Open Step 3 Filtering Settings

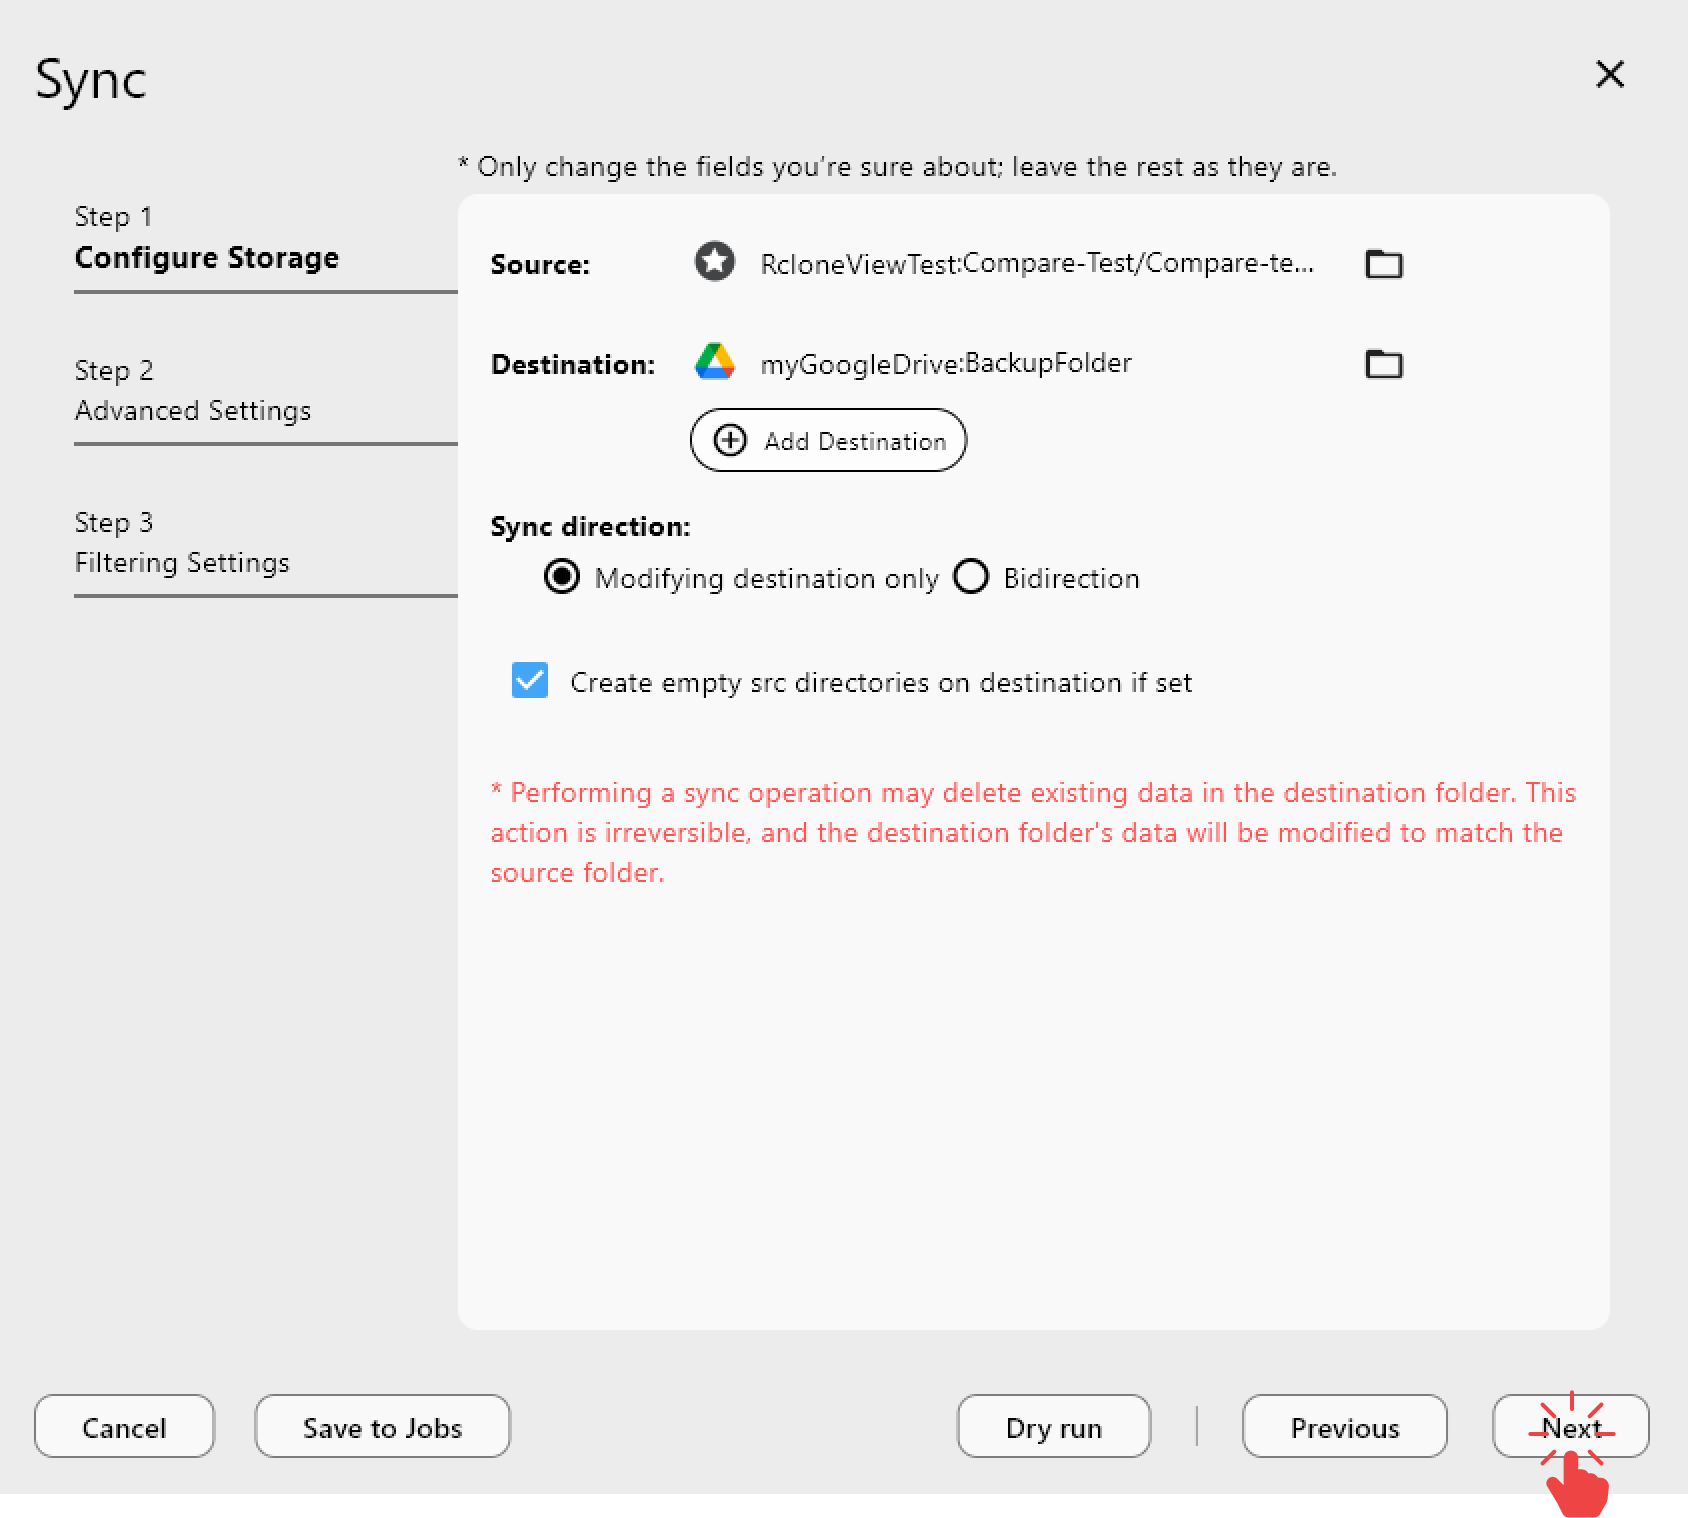pos(182,542)
